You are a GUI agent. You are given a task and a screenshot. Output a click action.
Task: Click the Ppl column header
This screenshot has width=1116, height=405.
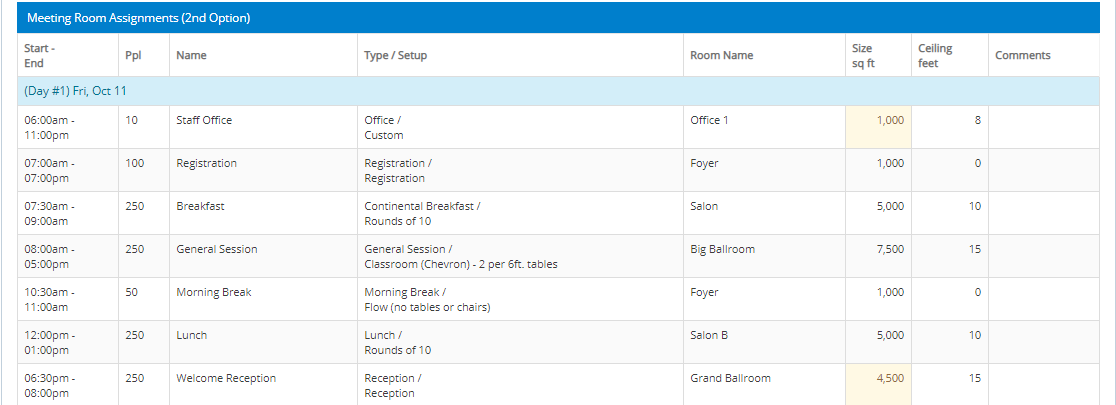[x=133, y=56]
